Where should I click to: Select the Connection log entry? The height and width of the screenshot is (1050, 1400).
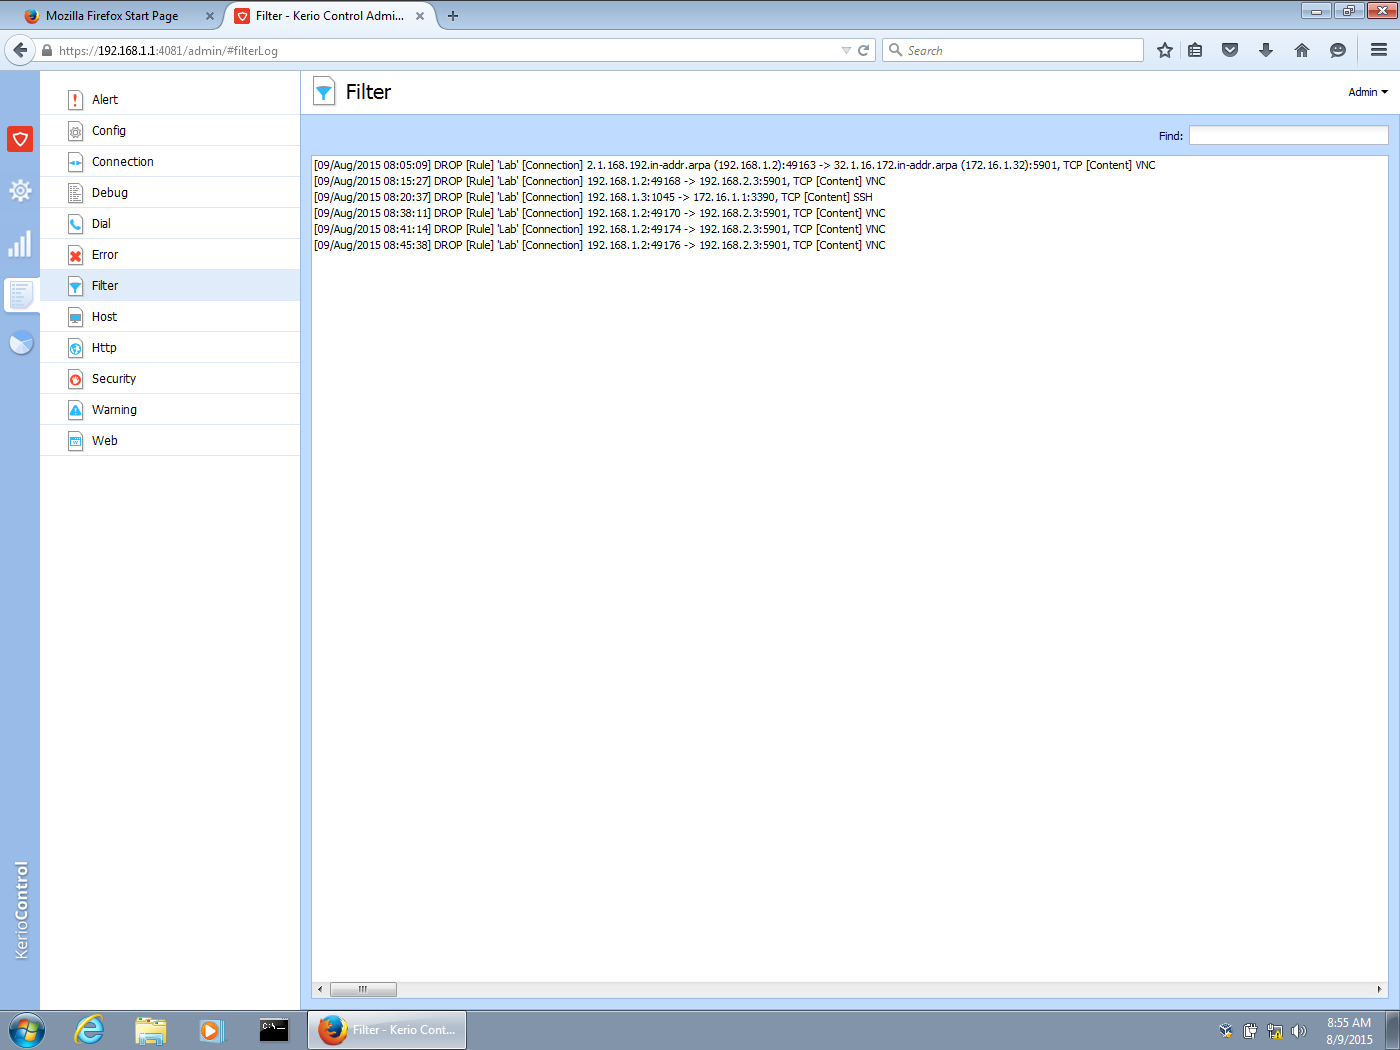coord(170,162)
